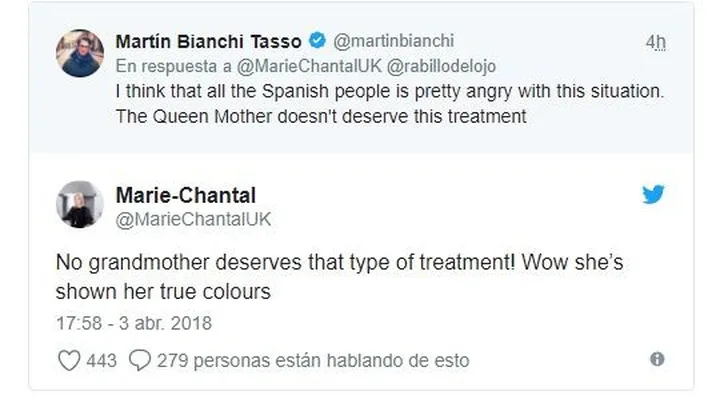
Task: Click the 4h timestamp on the reply
Action: [656, 42]
